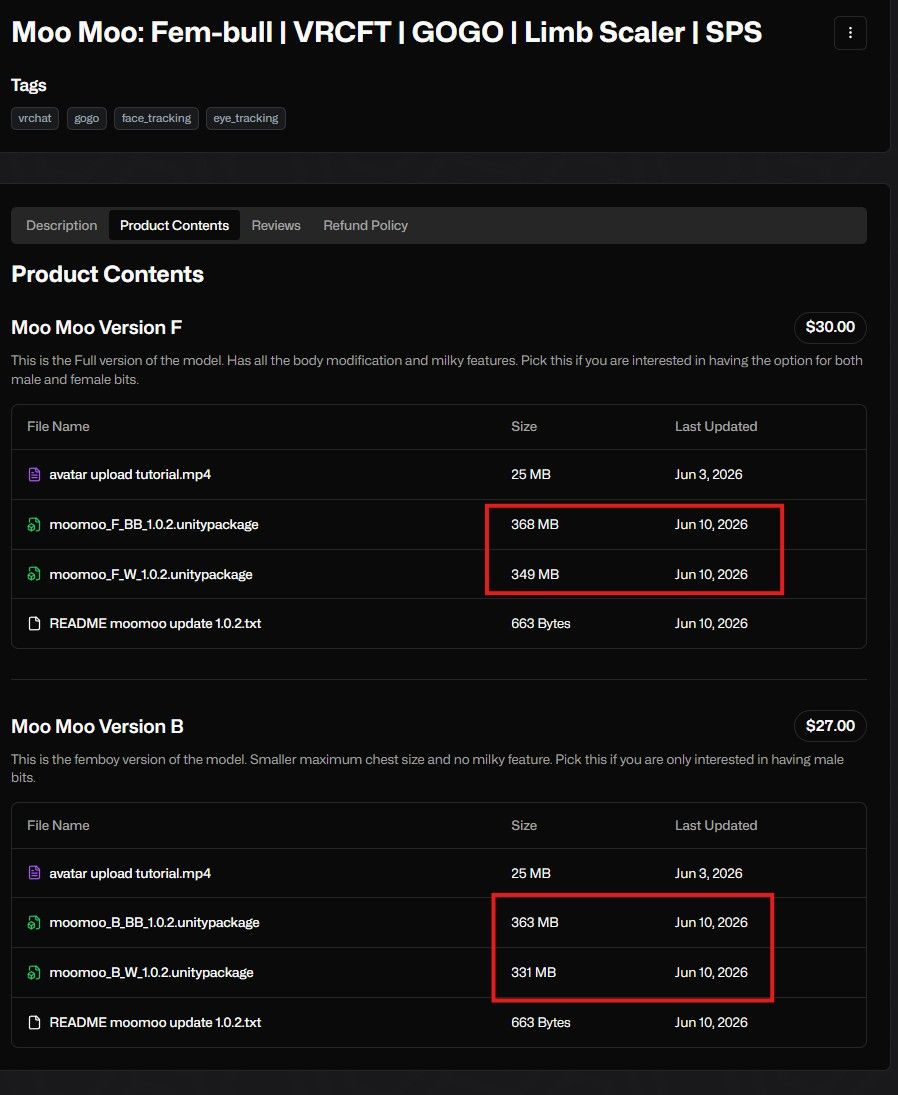898x1095 pixels.
Task: Select README moomoo update text in Version B
Action: tap(155, 1022)
